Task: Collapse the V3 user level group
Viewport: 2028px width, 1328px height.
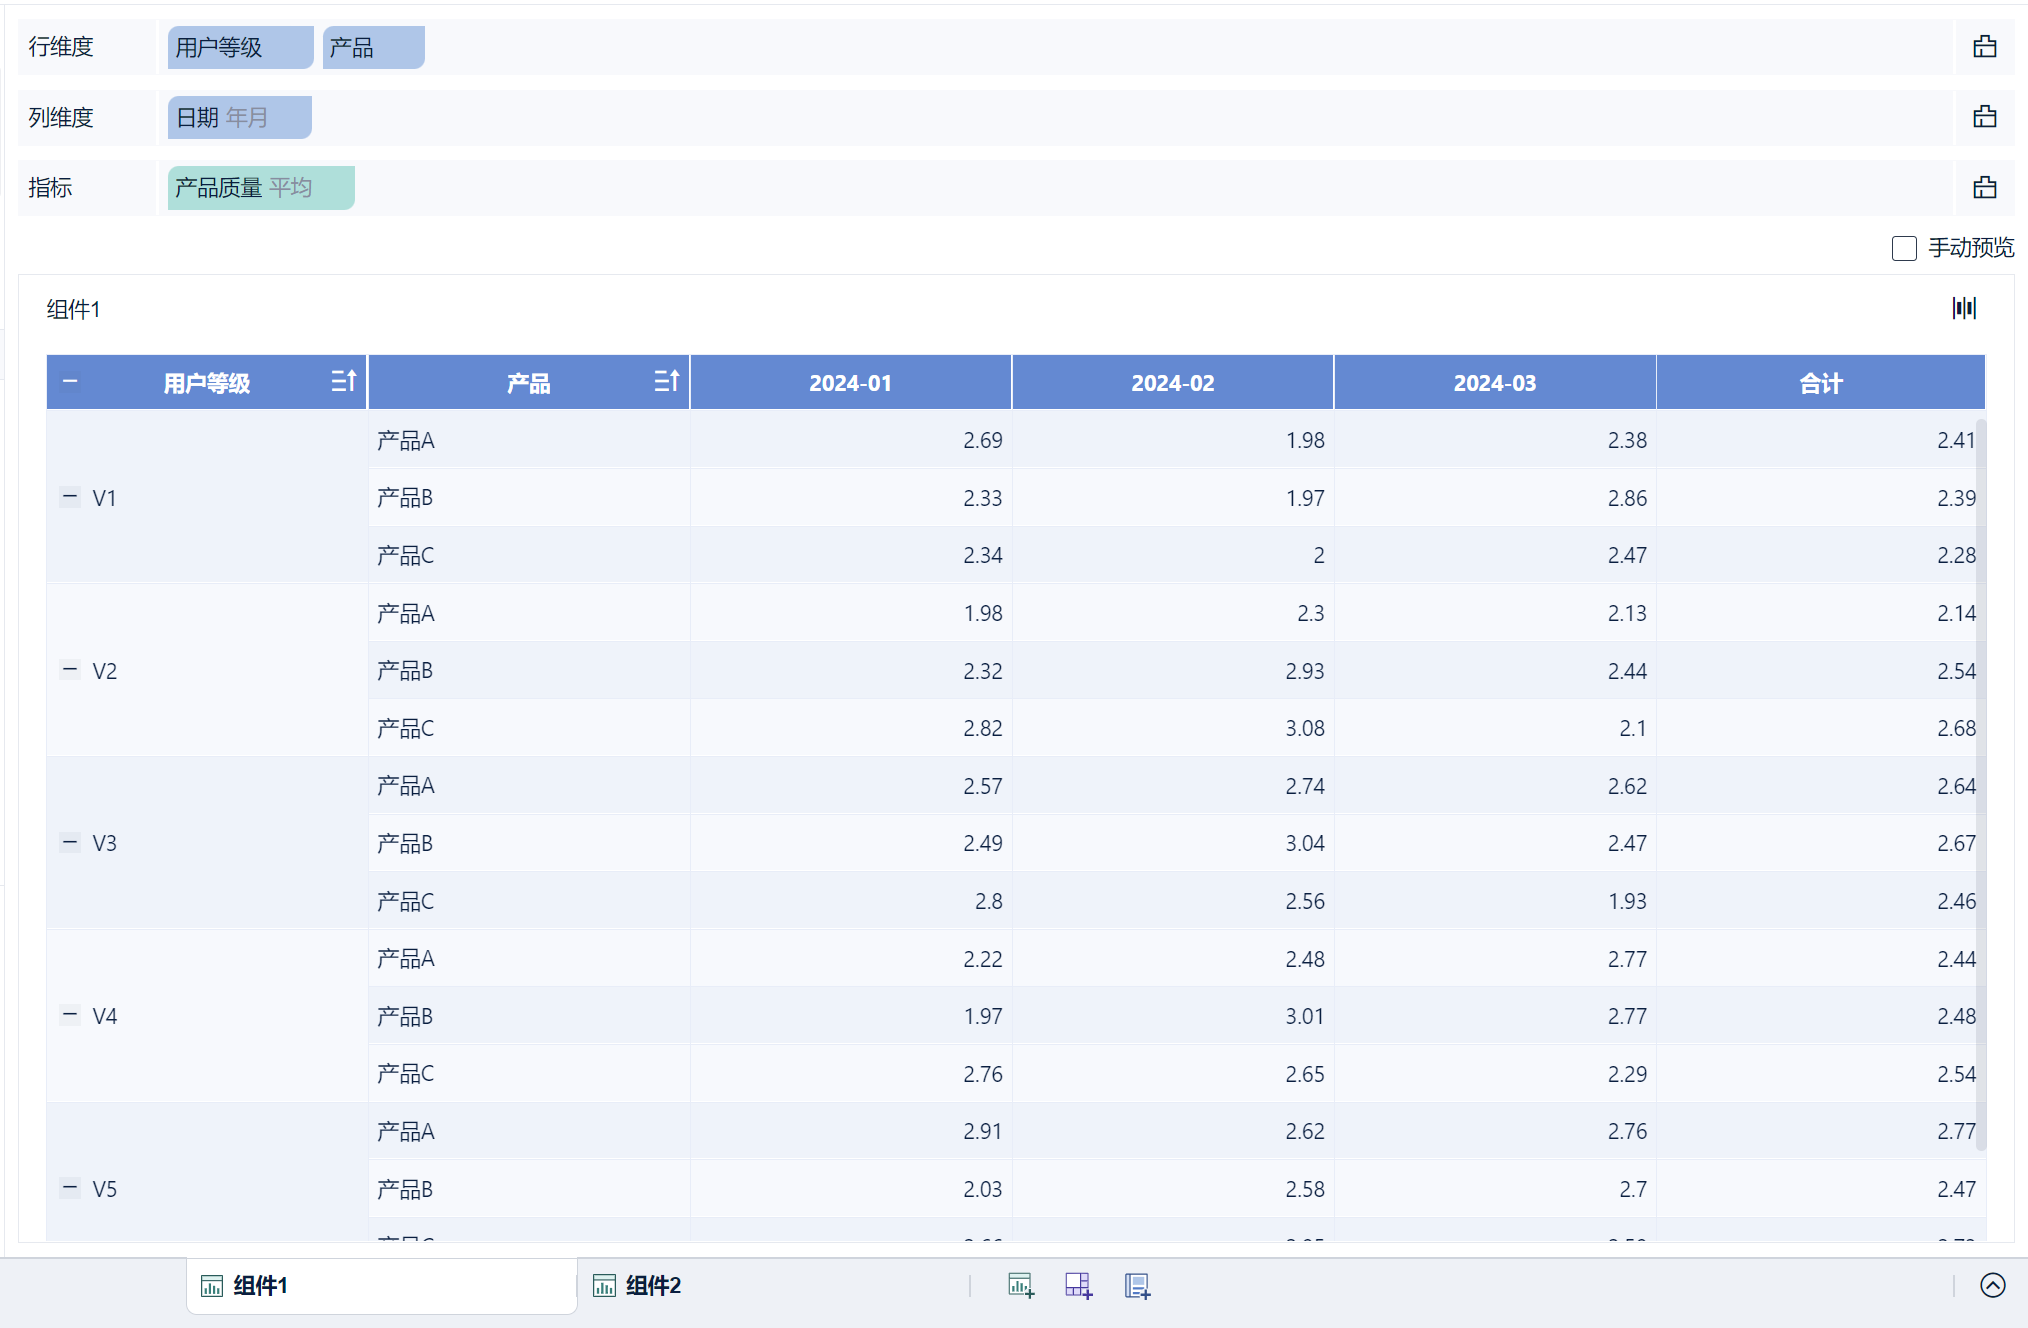Action: click(x=70, y=842)
